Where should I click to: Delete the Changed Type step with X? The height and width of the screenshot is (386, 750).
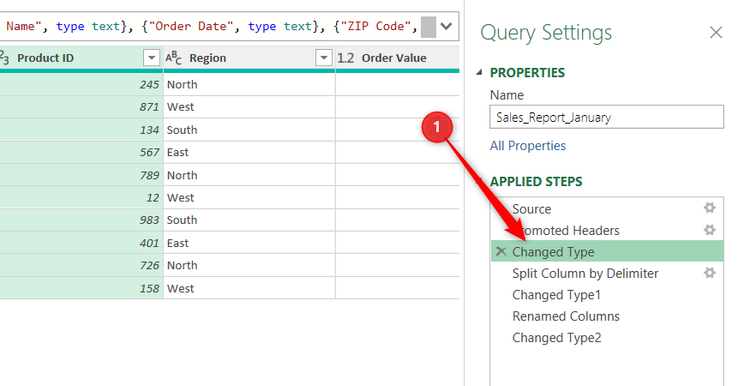pos(501,251)
